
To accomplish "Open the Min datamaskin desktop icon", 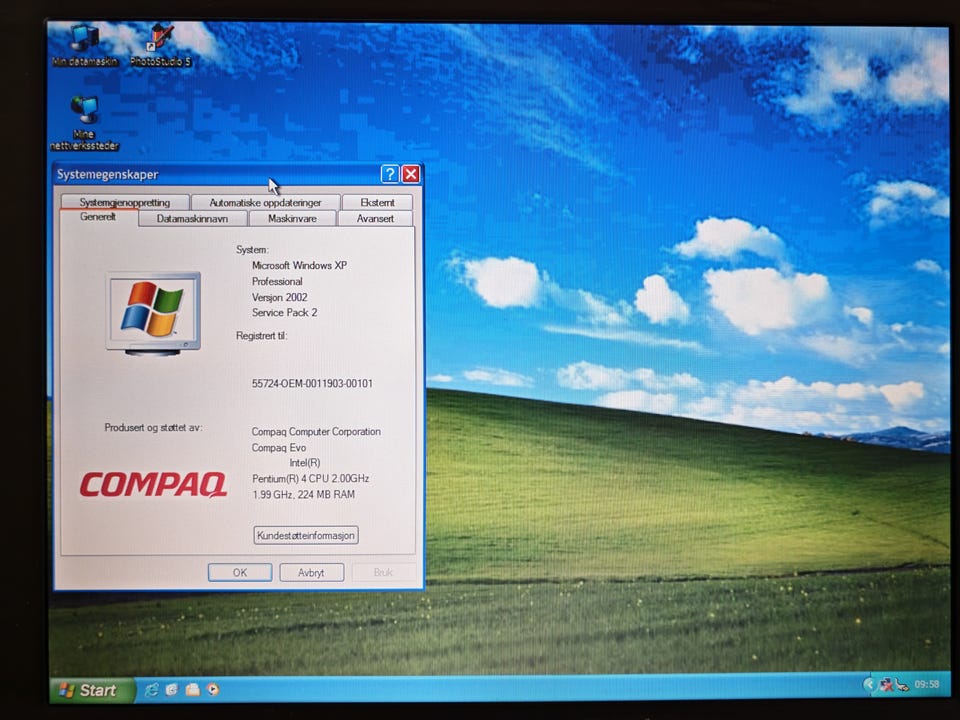I will tap(84, 44).
